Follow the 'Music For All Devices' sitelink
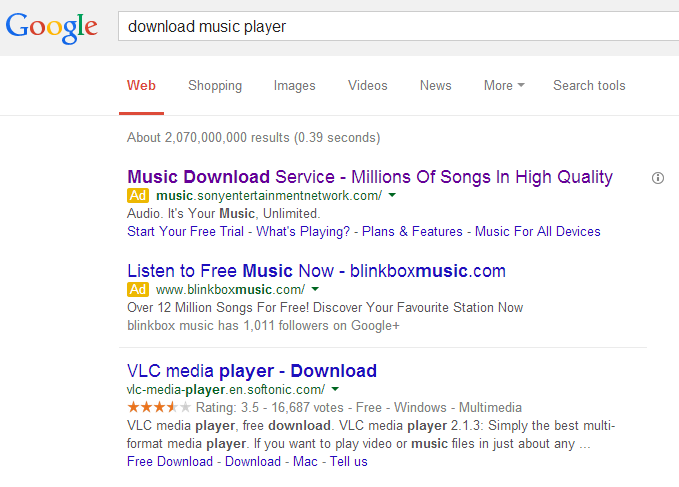Viewport: 679px width, 487px height. (537, 232)
